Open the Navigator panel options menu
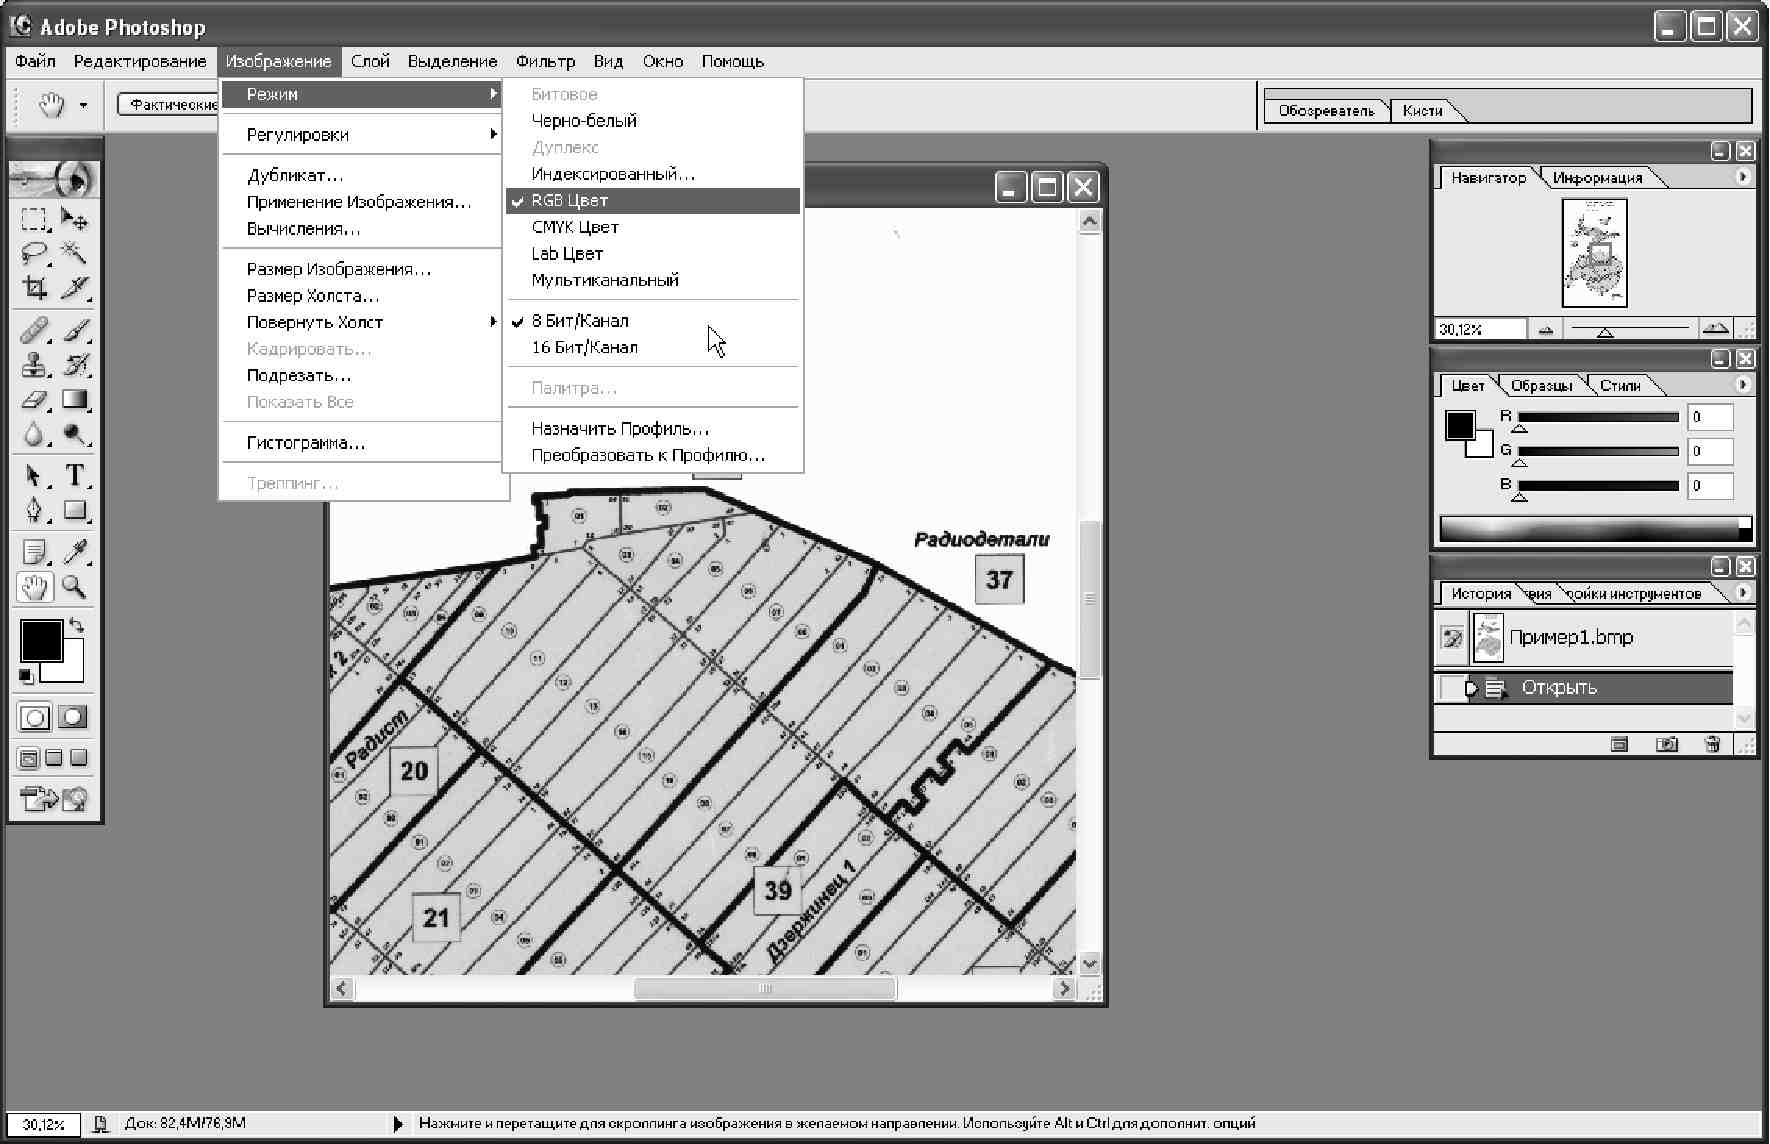1770x1144 pixels. point(1743,177)
